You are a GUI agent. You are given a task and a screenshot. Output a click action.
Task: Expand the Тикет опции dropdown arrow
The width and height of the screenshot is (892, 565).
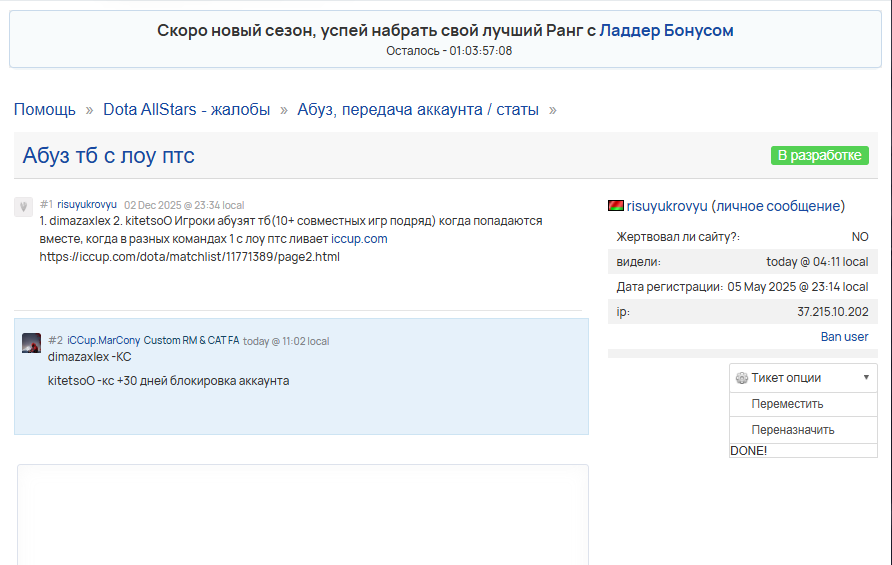point(866,377)
